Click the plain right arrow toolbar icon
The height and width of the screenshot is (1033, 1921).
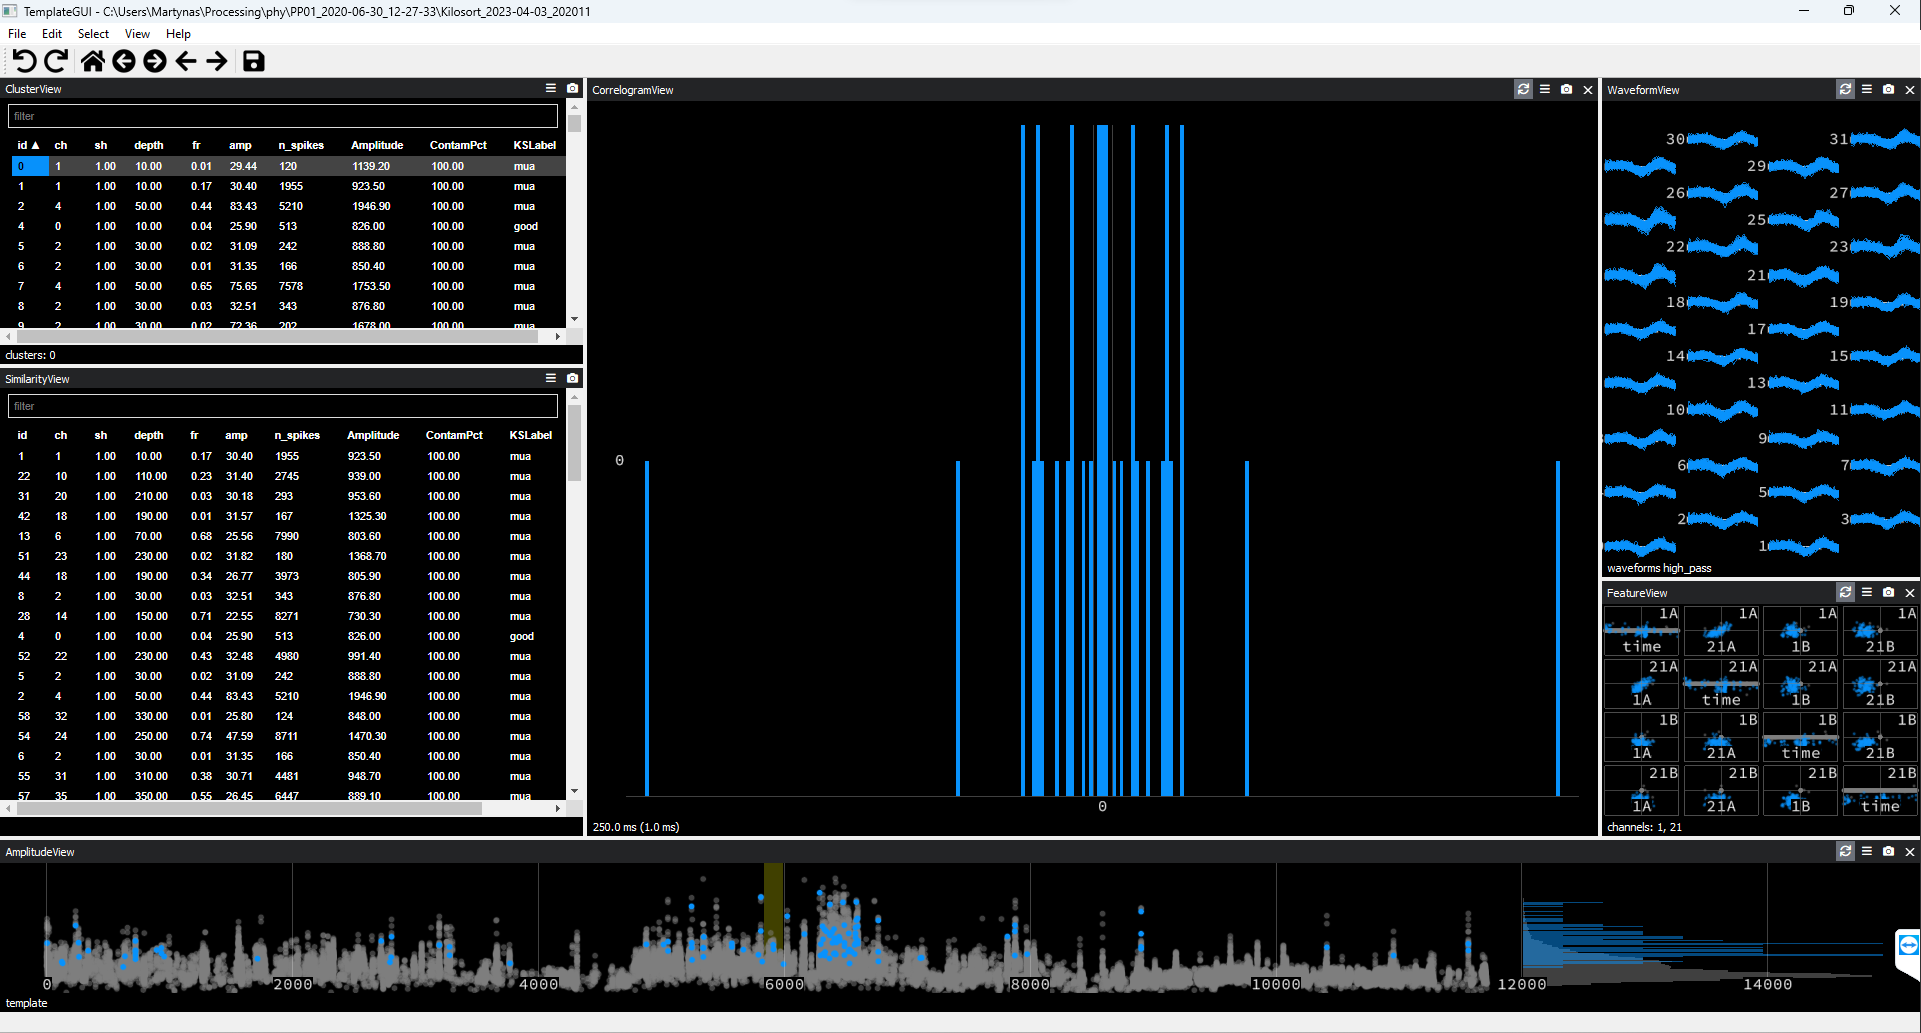click(217, 61)
